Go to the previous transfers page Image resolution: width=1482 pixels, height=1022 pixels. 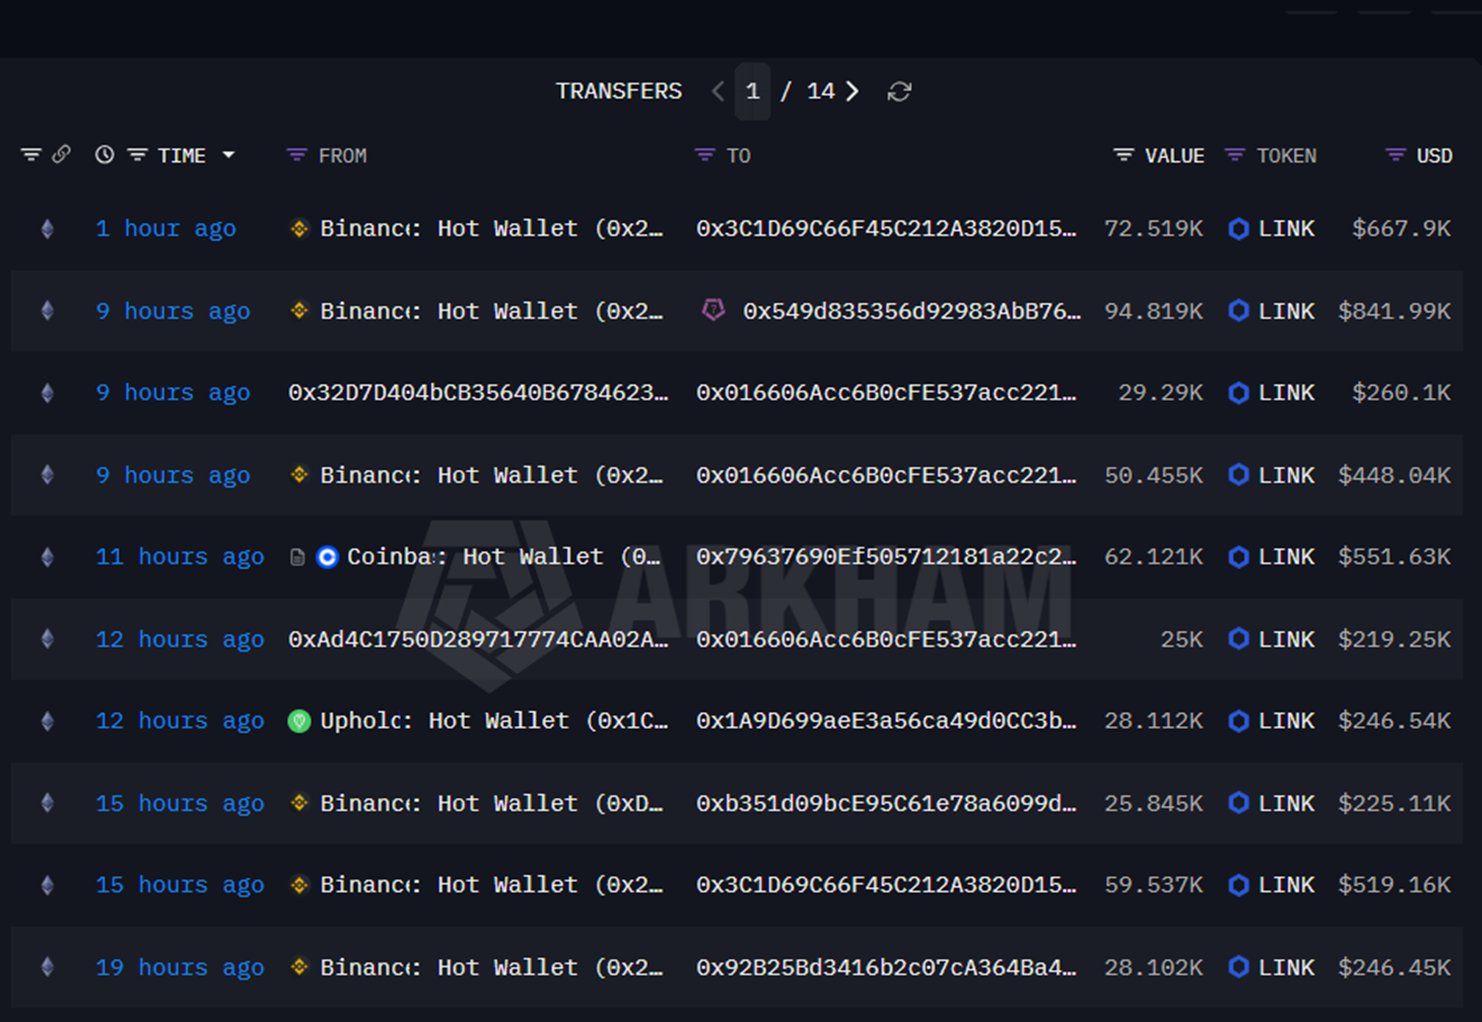click(x=718, y=92)
